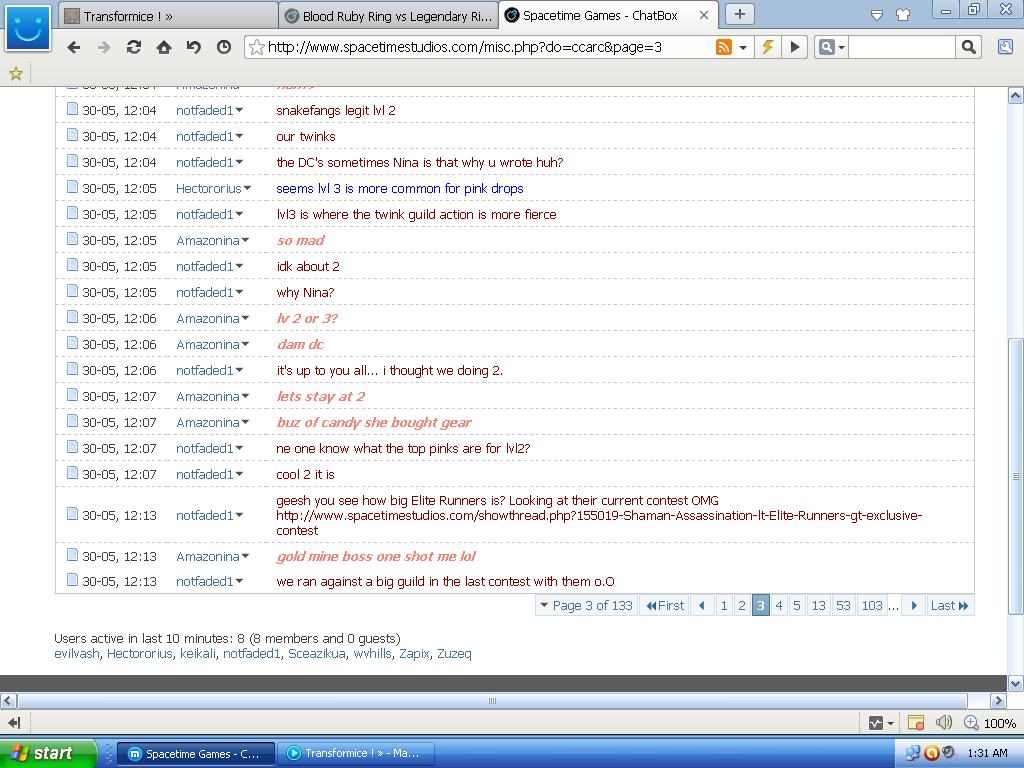The height and width of the screenshot is (768, 1024).
Task: Go to page 13 in pagination
Action: (x=818, y=605)
